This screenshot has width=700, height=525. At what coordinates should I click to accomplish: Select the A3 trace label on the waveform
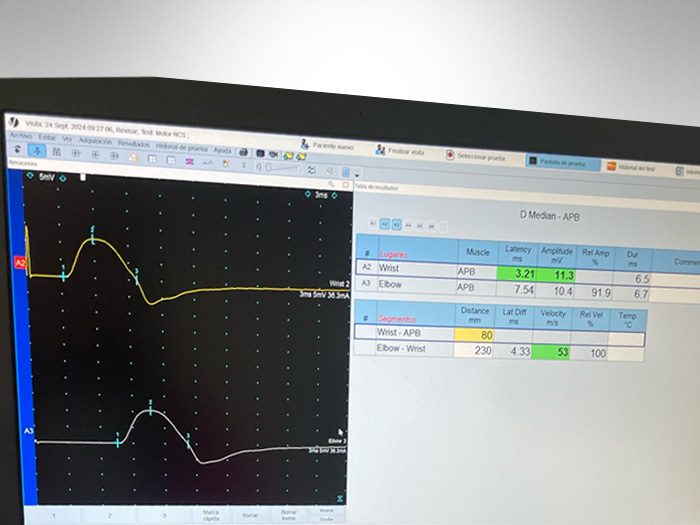point(29,431)
